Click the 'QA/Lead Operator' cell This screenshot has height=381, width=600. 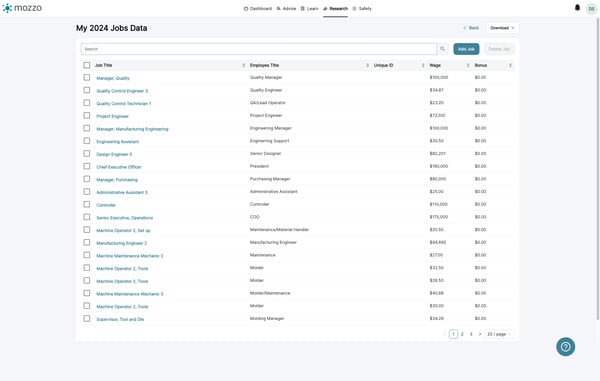click(267, 103)
